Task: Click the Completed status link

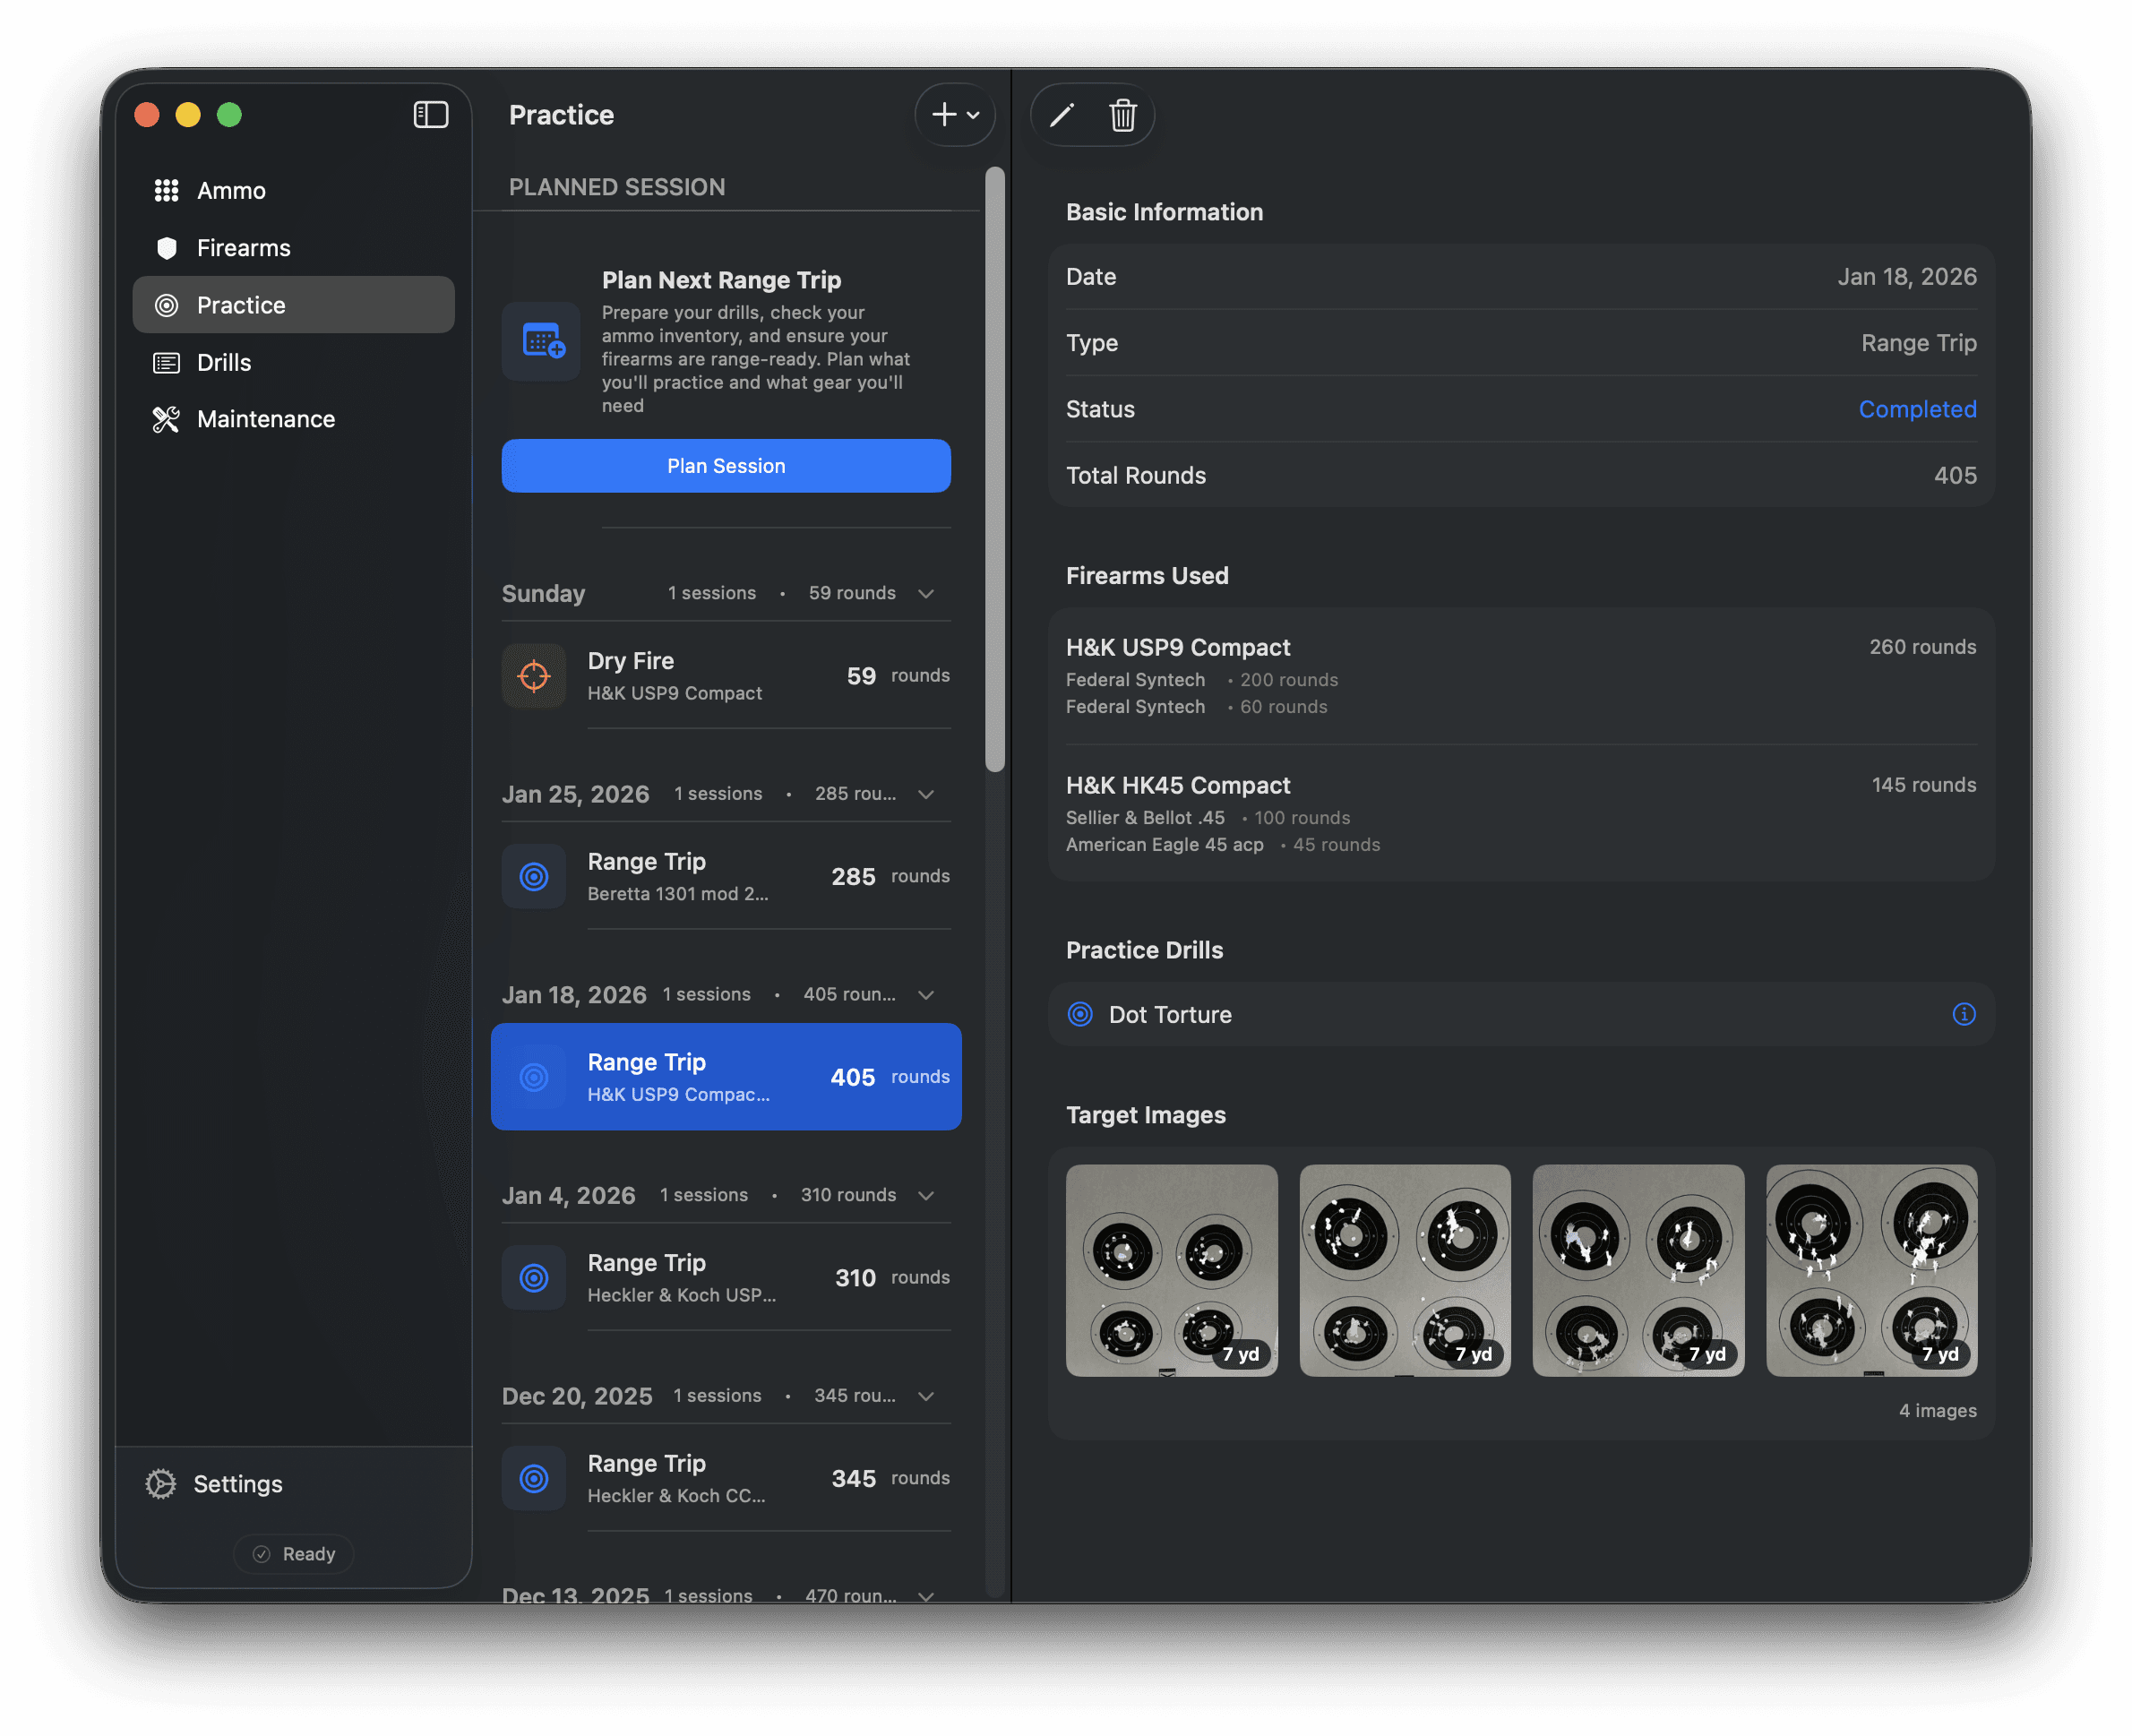Action: [x=1916, y=409]
